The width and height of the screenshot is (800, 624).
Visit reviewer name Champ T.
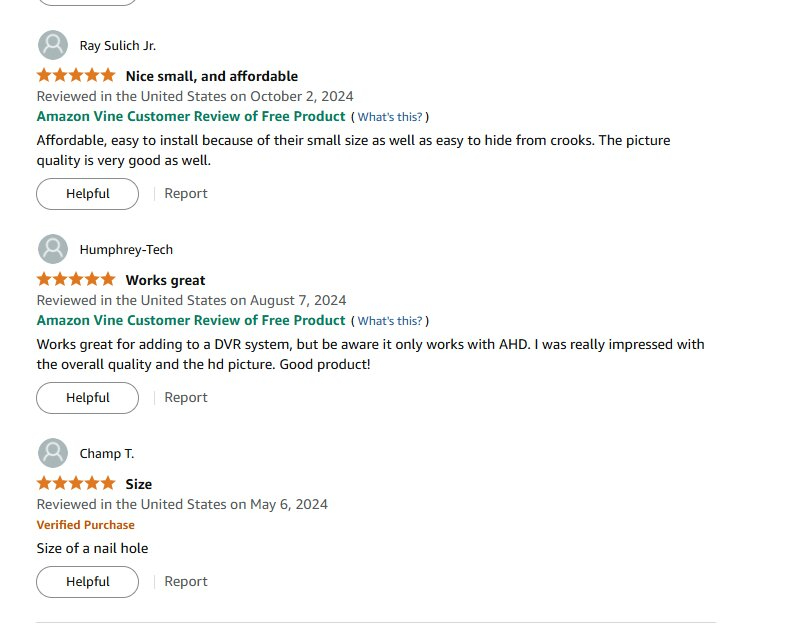click(x=107, y=454)
